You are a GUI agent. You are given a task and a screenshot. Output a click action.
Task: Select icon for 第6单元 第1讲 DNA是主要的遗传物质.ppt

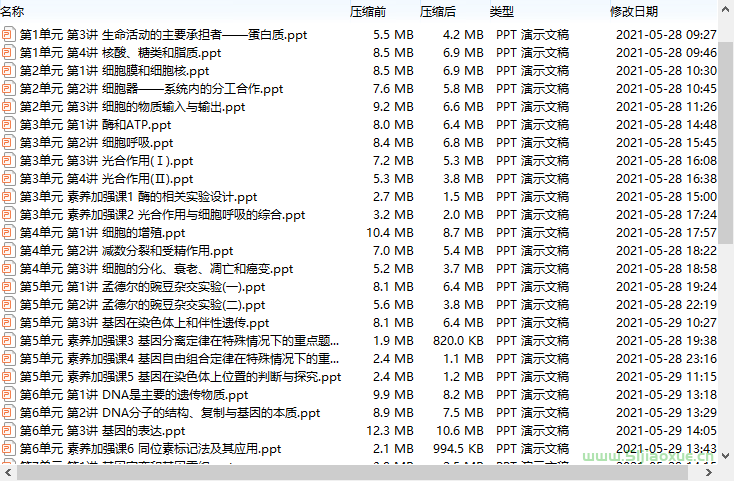pos(8,395)
